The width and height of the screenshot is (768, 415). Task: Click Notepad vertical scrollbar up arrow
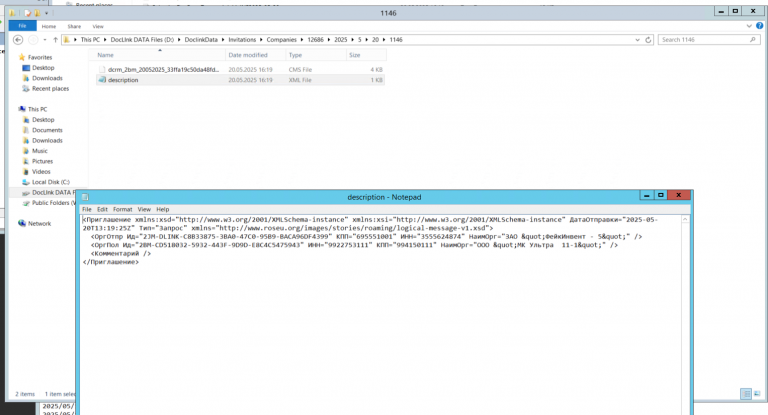(x=685, y=220)
